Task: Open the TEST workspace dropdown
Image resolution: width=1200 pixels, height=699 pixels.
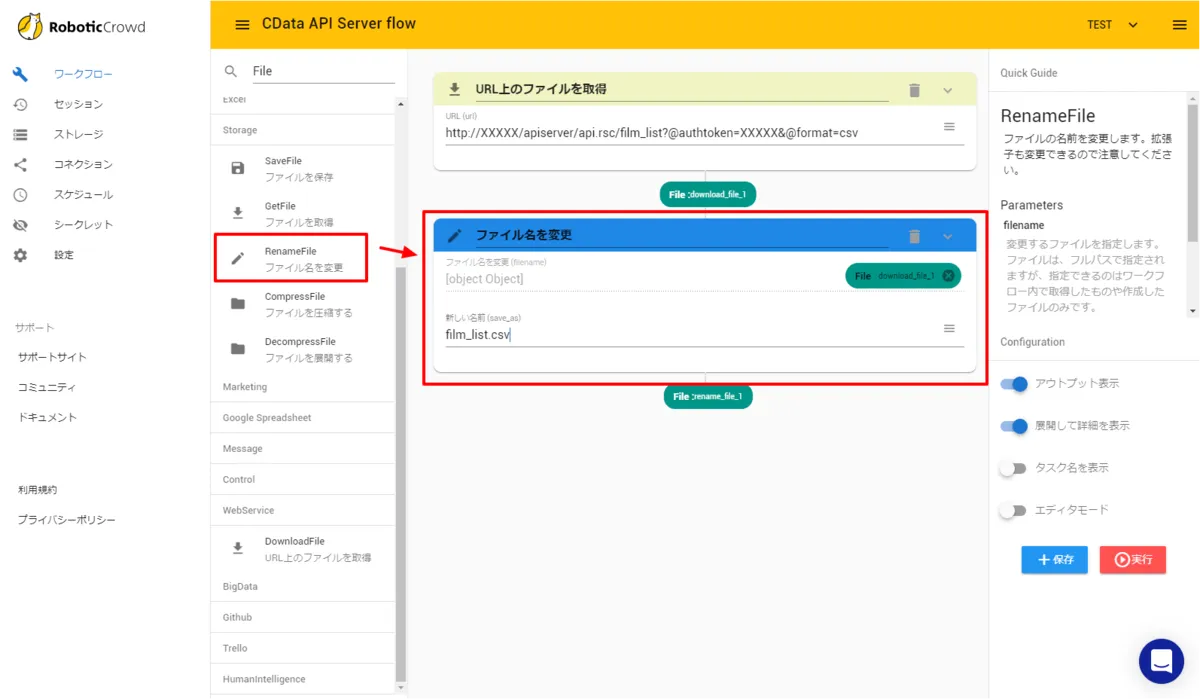Action: click(x=1112, y=25)
